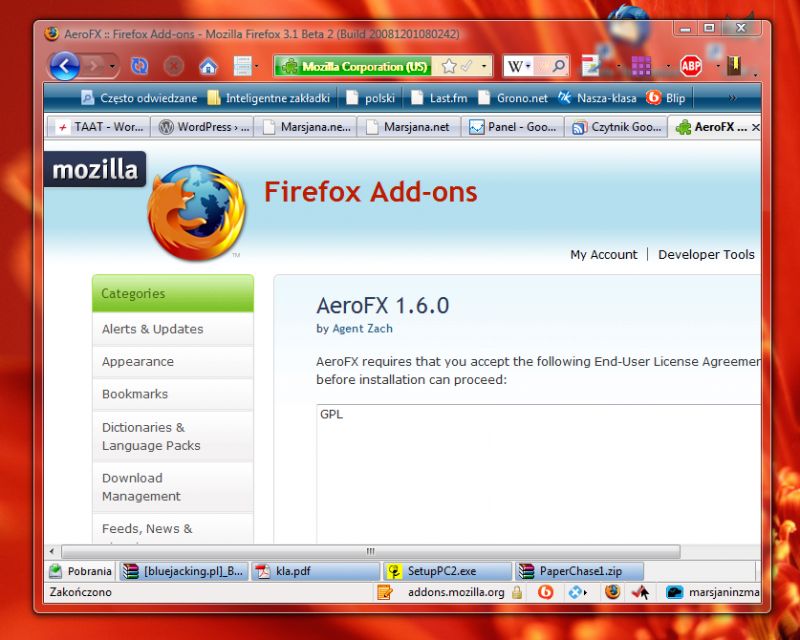This screenshot has width=800, height=640.
Task: Open the Blip bookmark
Action: 666,98
